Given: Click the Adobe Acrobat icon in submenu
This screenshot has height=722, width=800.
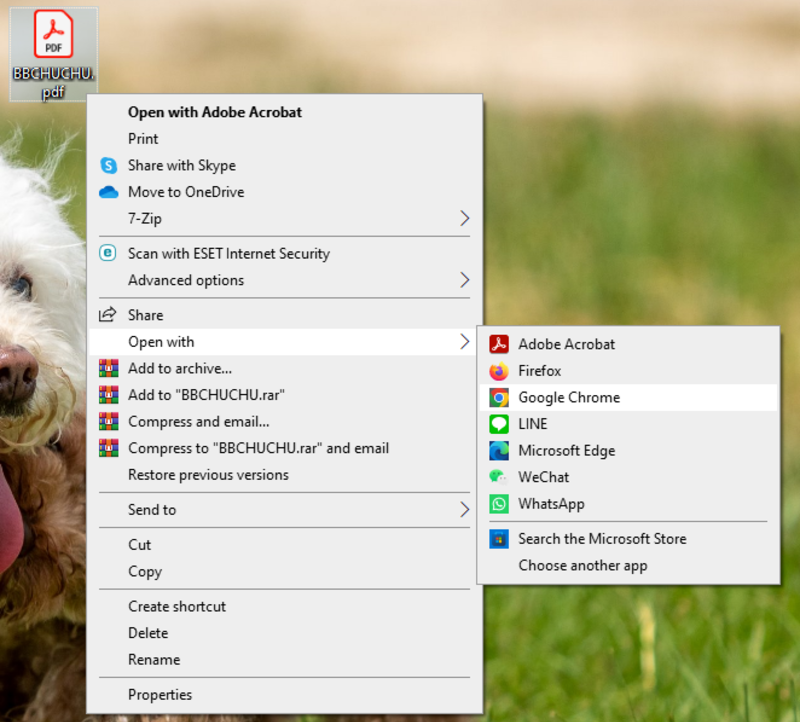Looking at the screenshot, I should 498,344.
